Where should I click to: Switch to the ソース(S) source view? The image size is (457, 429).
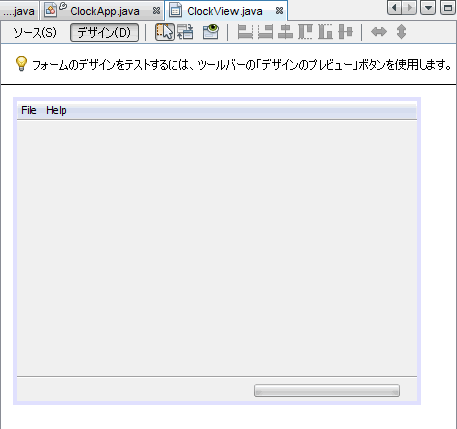click(x=35, y=32)
